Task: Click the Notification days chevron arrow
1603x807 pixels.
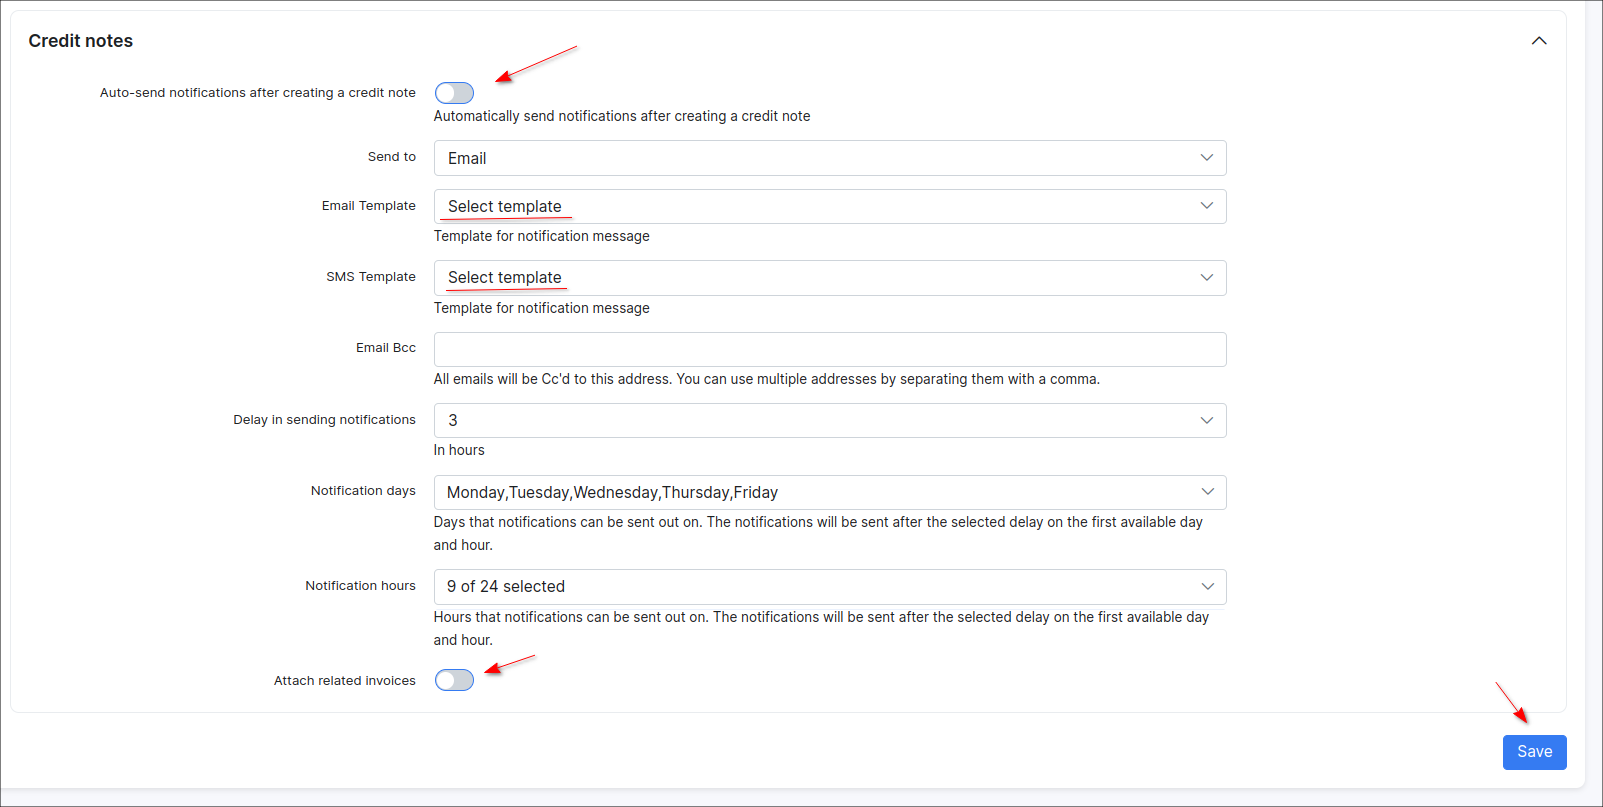Action: click(x=1207, y=492)
